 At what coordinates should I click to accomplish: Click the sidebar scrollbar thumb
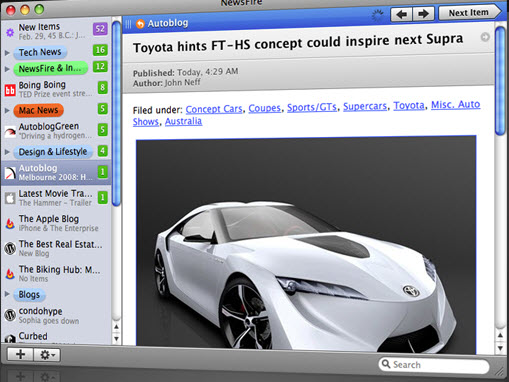coord(116,113)
